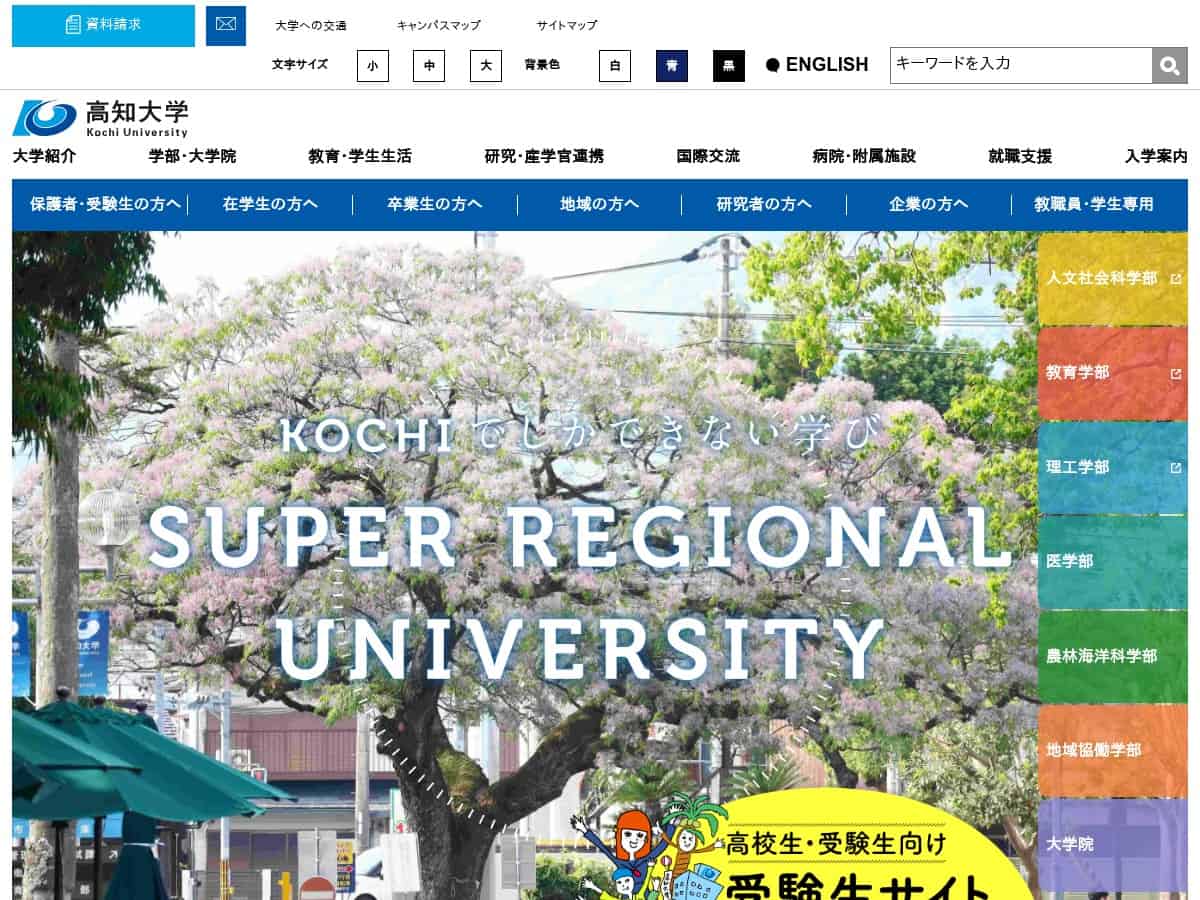Viewport: 1200px width, 900px height.
Task: Click the external link icon on 教育学部
Action: click(x=1176, y=373)
